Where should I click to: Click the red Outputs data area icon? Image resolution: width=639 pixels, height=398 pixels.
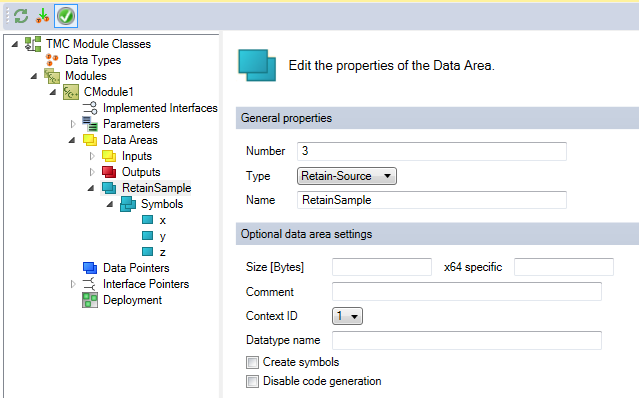coord(109,172)
